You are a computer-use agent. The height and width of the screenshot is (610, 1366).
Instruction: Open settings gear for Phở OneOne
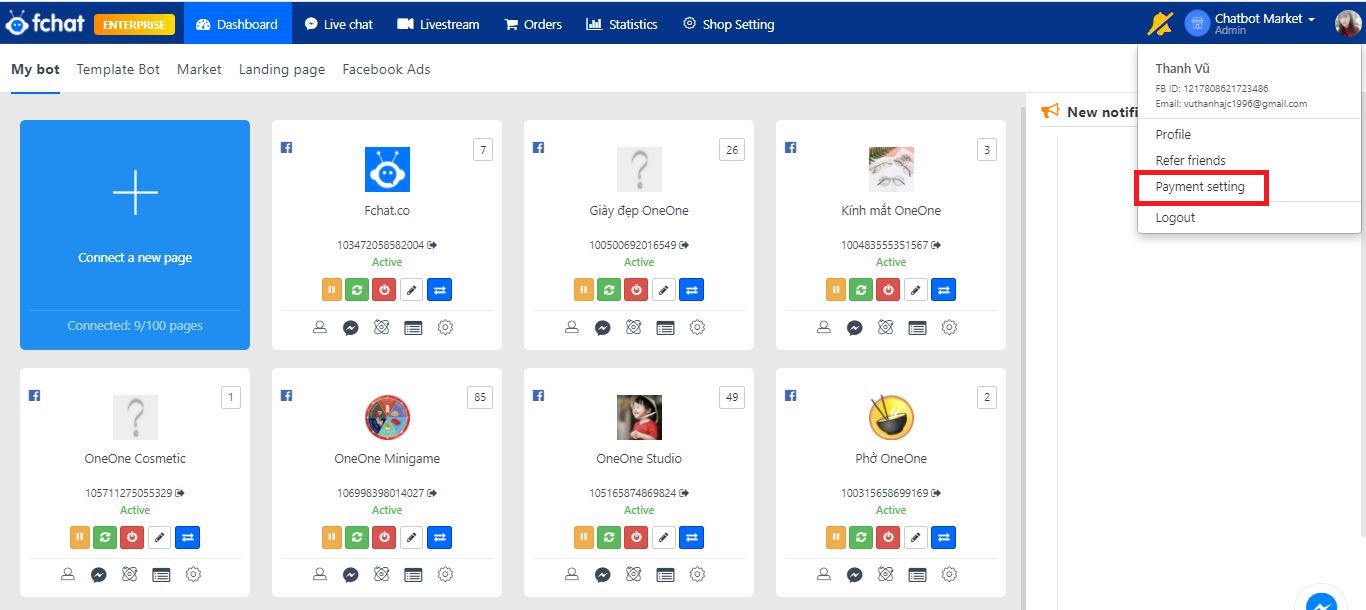pyautogui.click(x=950, y=575)
